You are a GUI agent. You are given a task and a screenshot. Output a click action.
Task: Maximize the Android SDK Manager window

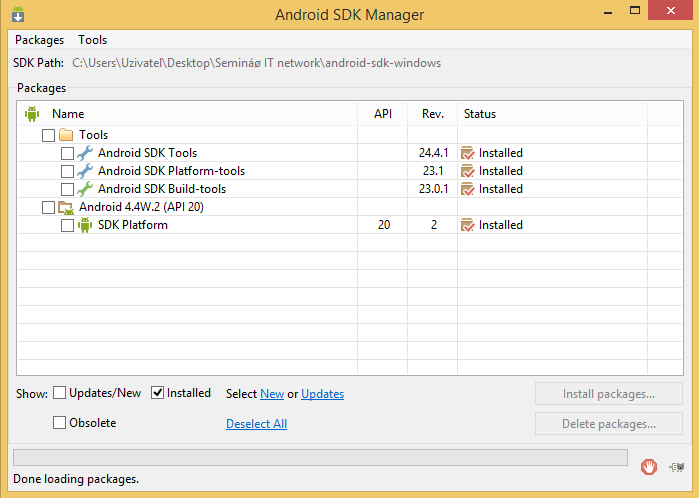(x=635, y=11)
